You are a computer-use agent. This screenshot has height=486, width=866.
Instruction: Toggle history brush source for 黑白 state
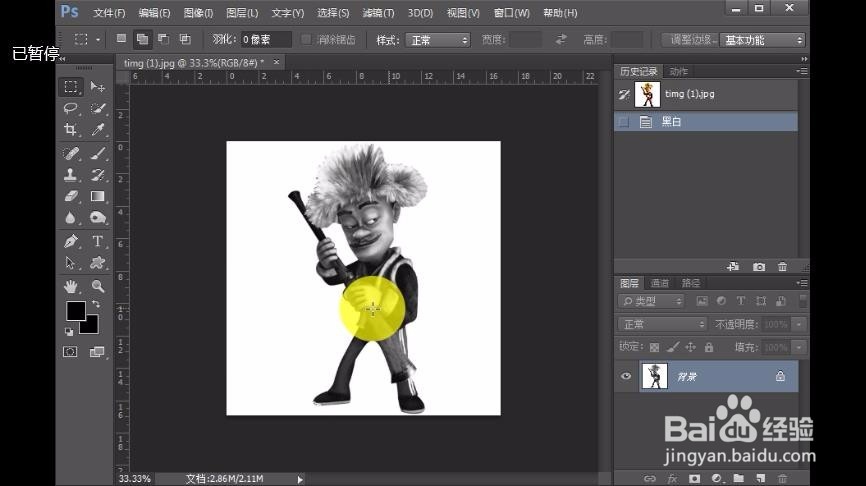click(624, 122)
